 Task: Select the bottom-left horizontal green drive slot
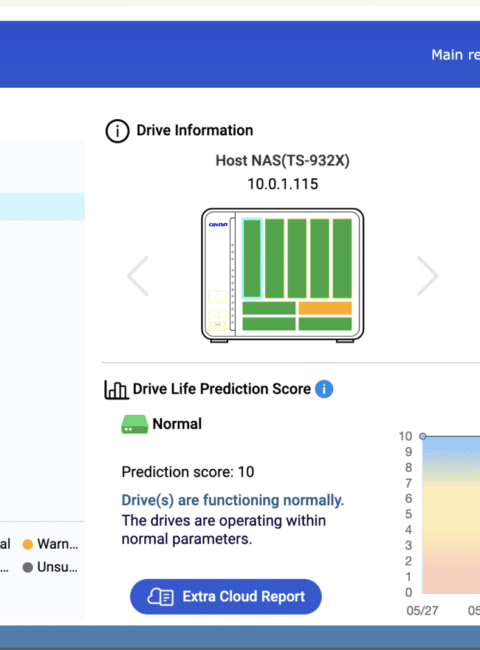click(269, 324)
